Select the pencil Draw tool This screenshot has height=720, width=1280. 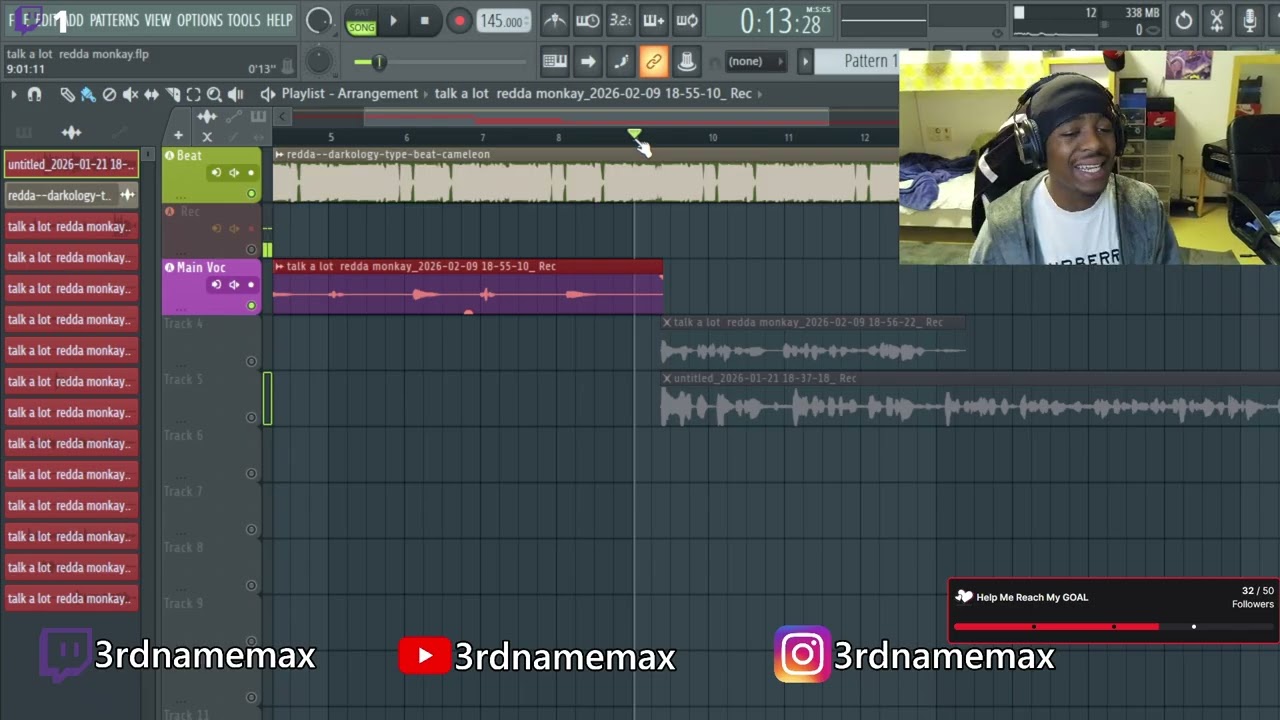click(67, 94)
